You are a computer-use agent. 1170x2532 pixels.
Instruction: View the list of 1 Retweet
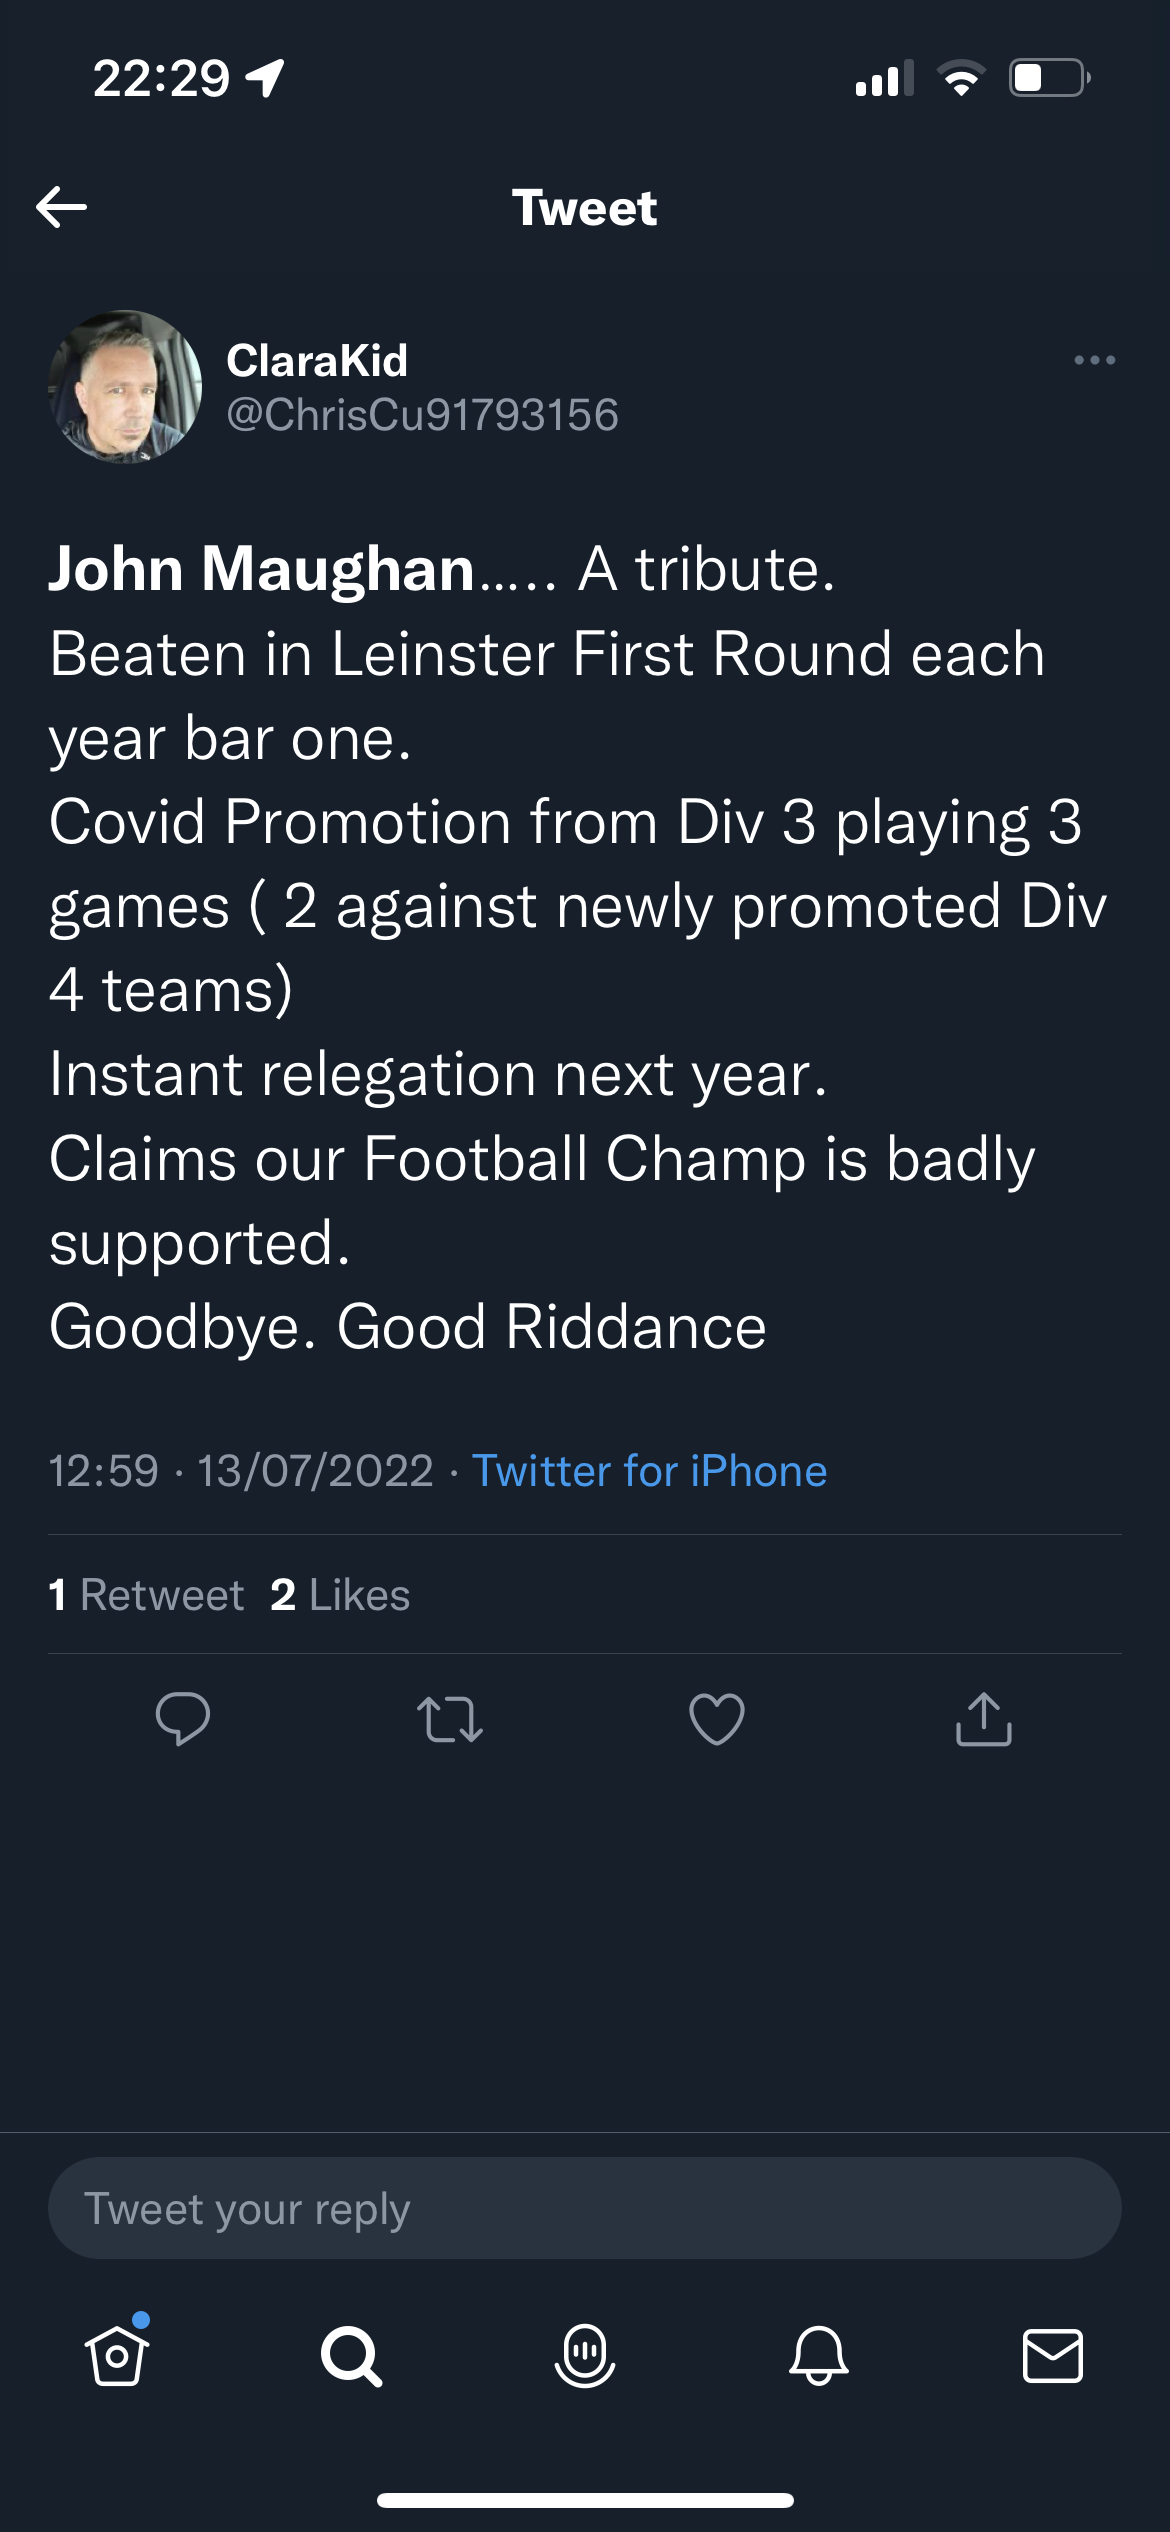[147, 1595]
